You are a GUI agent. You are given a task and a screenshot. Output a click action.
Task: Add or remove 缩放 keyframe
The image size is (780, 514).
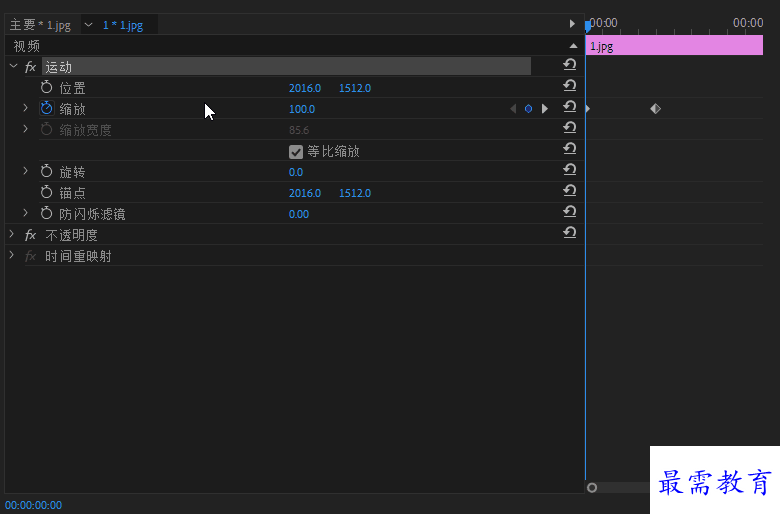pyautogui.click(x=528, y=108)
